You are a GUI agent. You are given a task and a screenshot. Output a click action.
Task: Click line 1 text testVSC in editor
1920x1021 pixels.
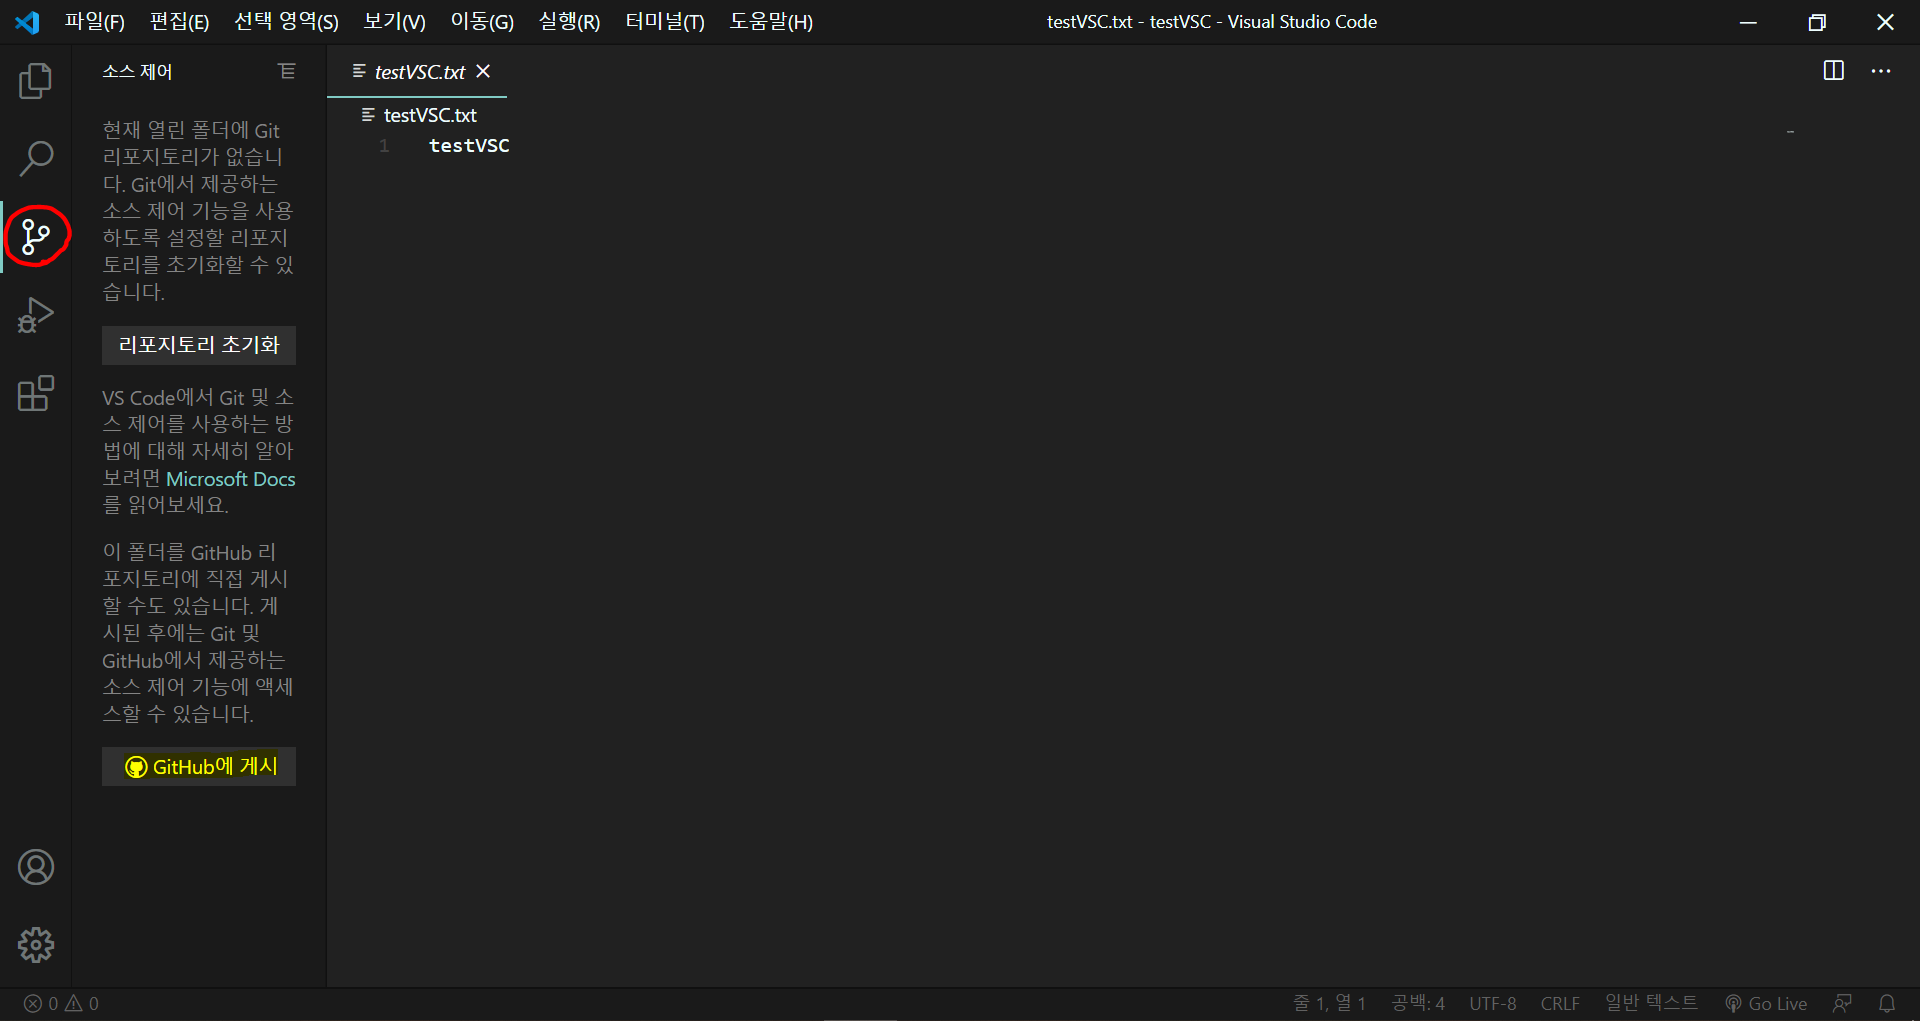click(469, 146)
